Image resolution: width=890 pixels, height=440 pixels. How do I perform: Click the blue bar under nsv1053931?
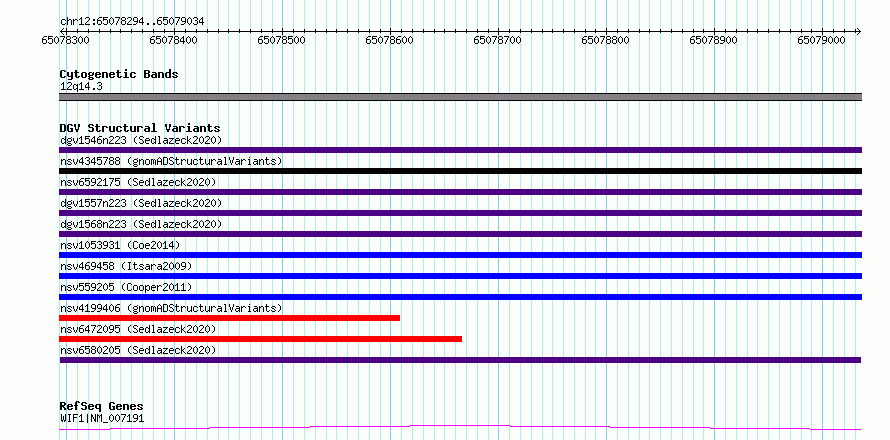point(460,255)
